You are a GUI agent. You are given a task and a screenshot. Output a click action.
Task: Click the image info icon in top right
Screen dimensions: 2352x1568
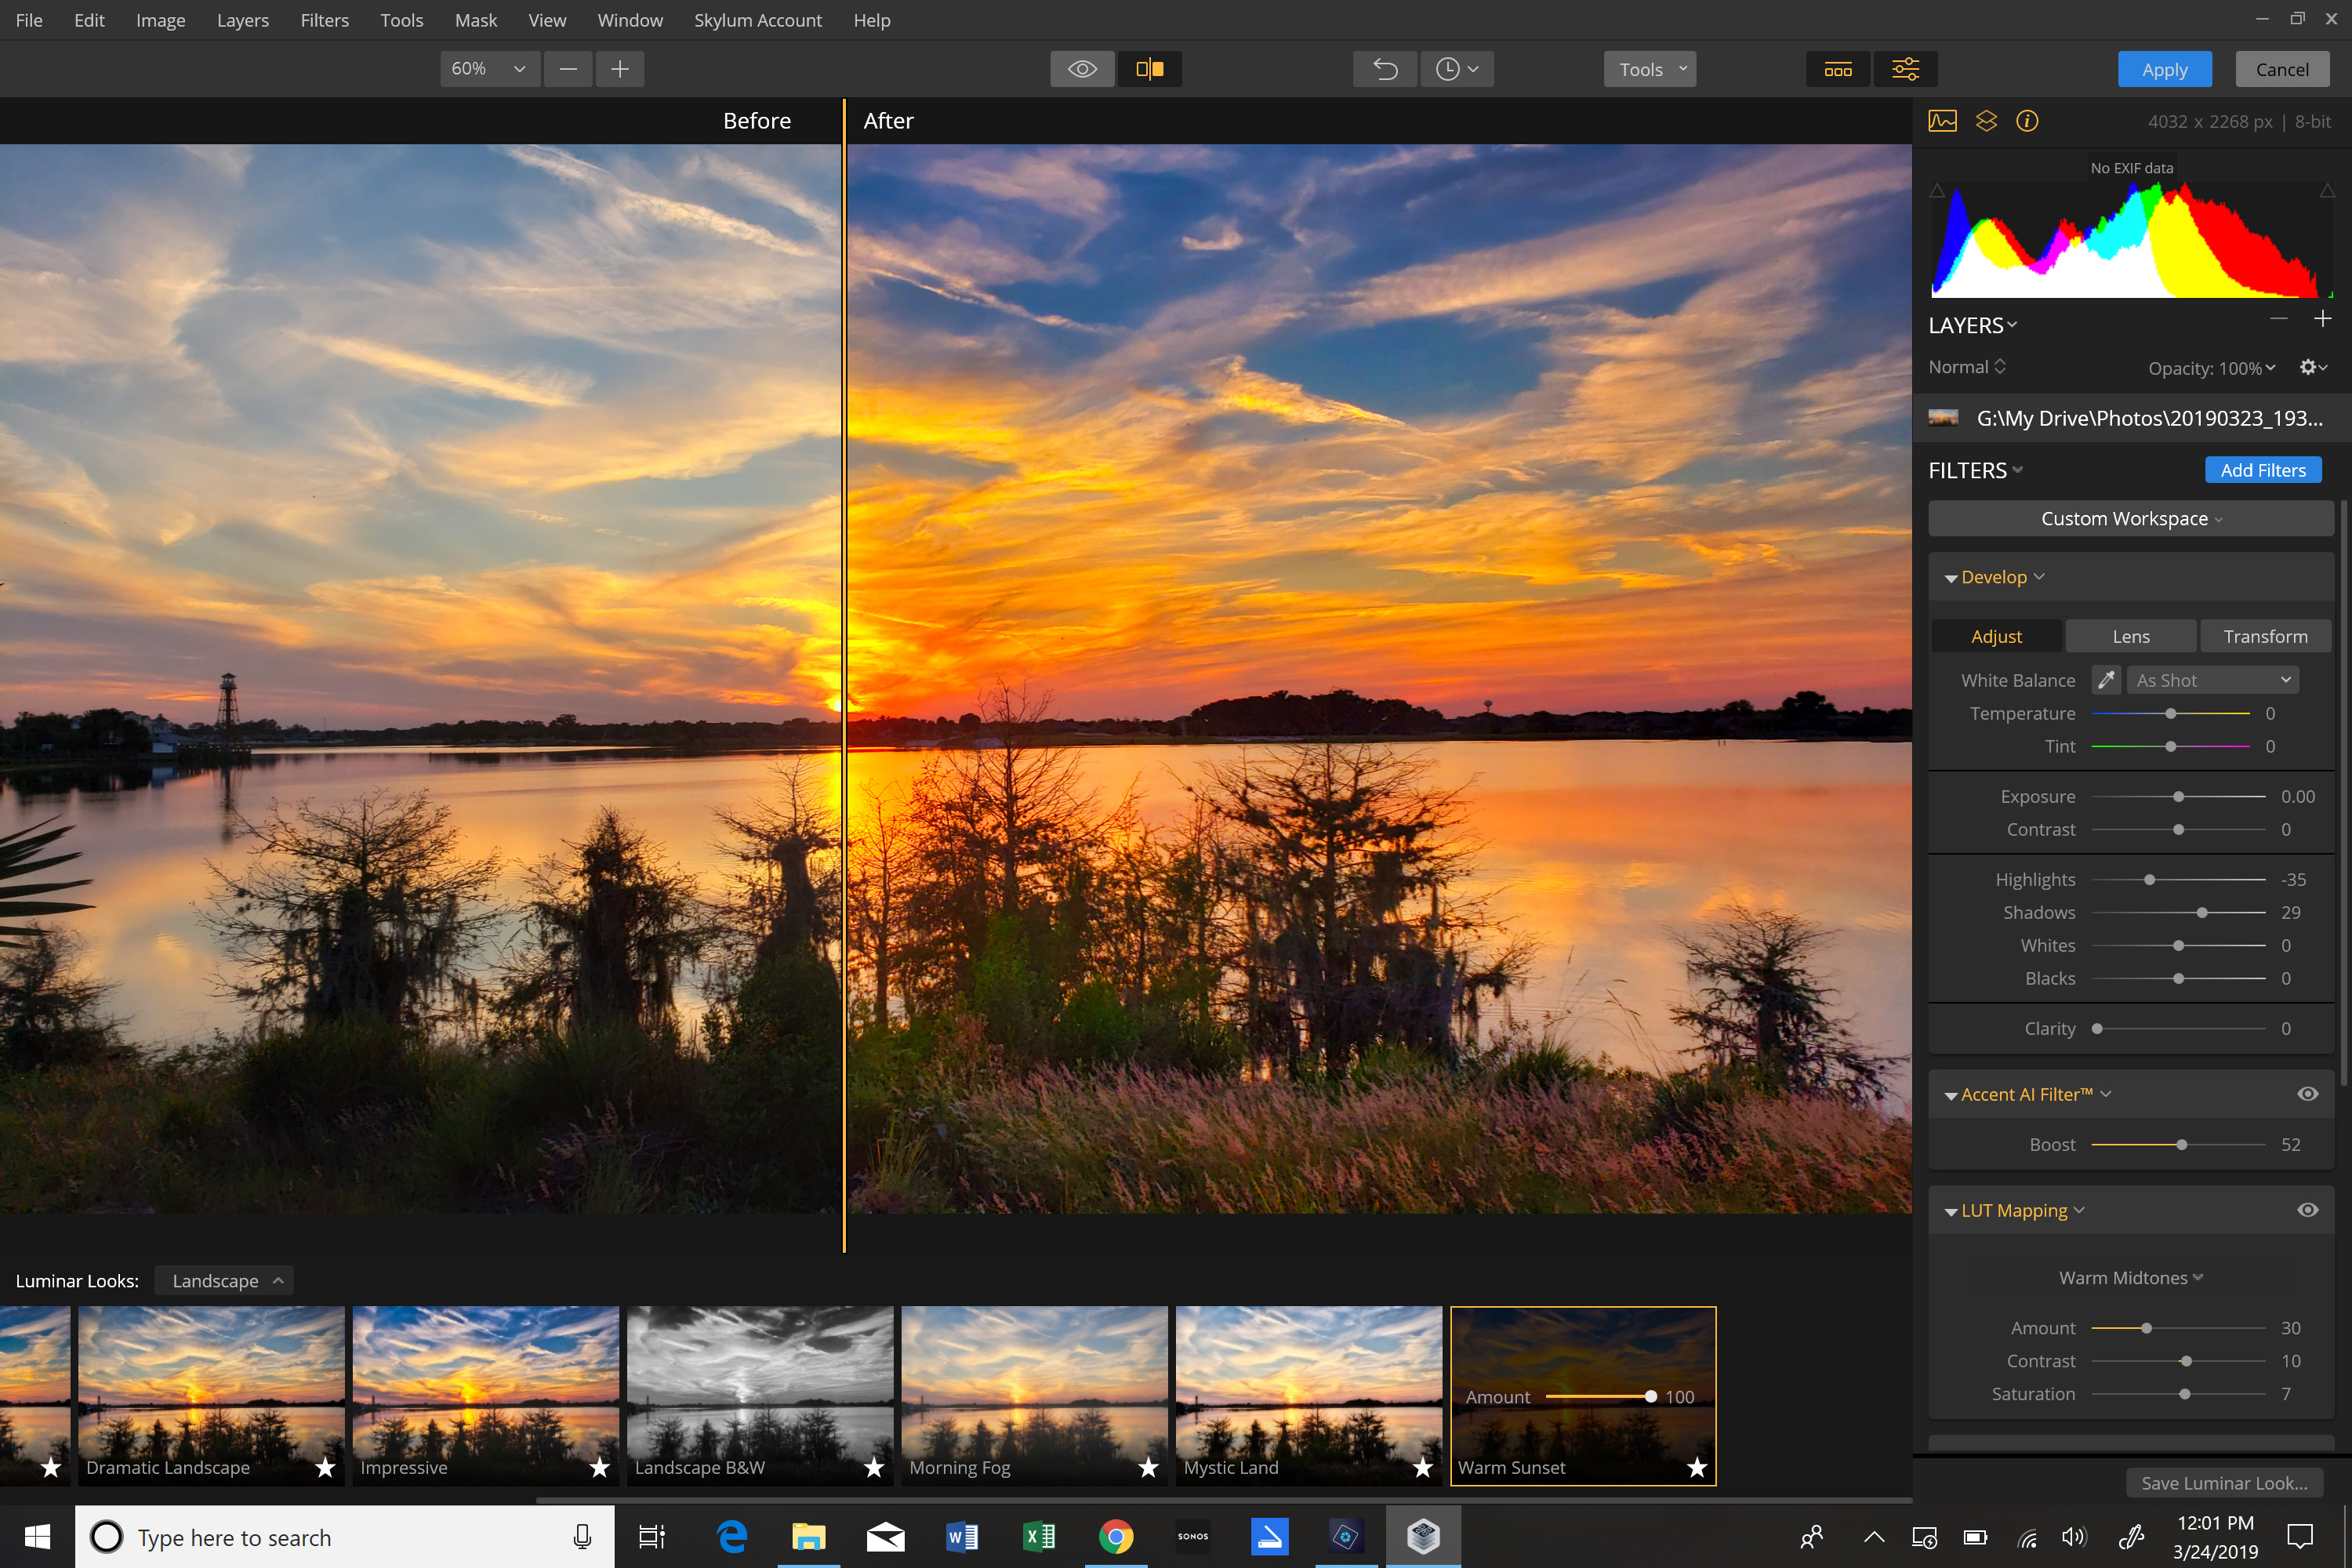click(x=2027, y=119)
